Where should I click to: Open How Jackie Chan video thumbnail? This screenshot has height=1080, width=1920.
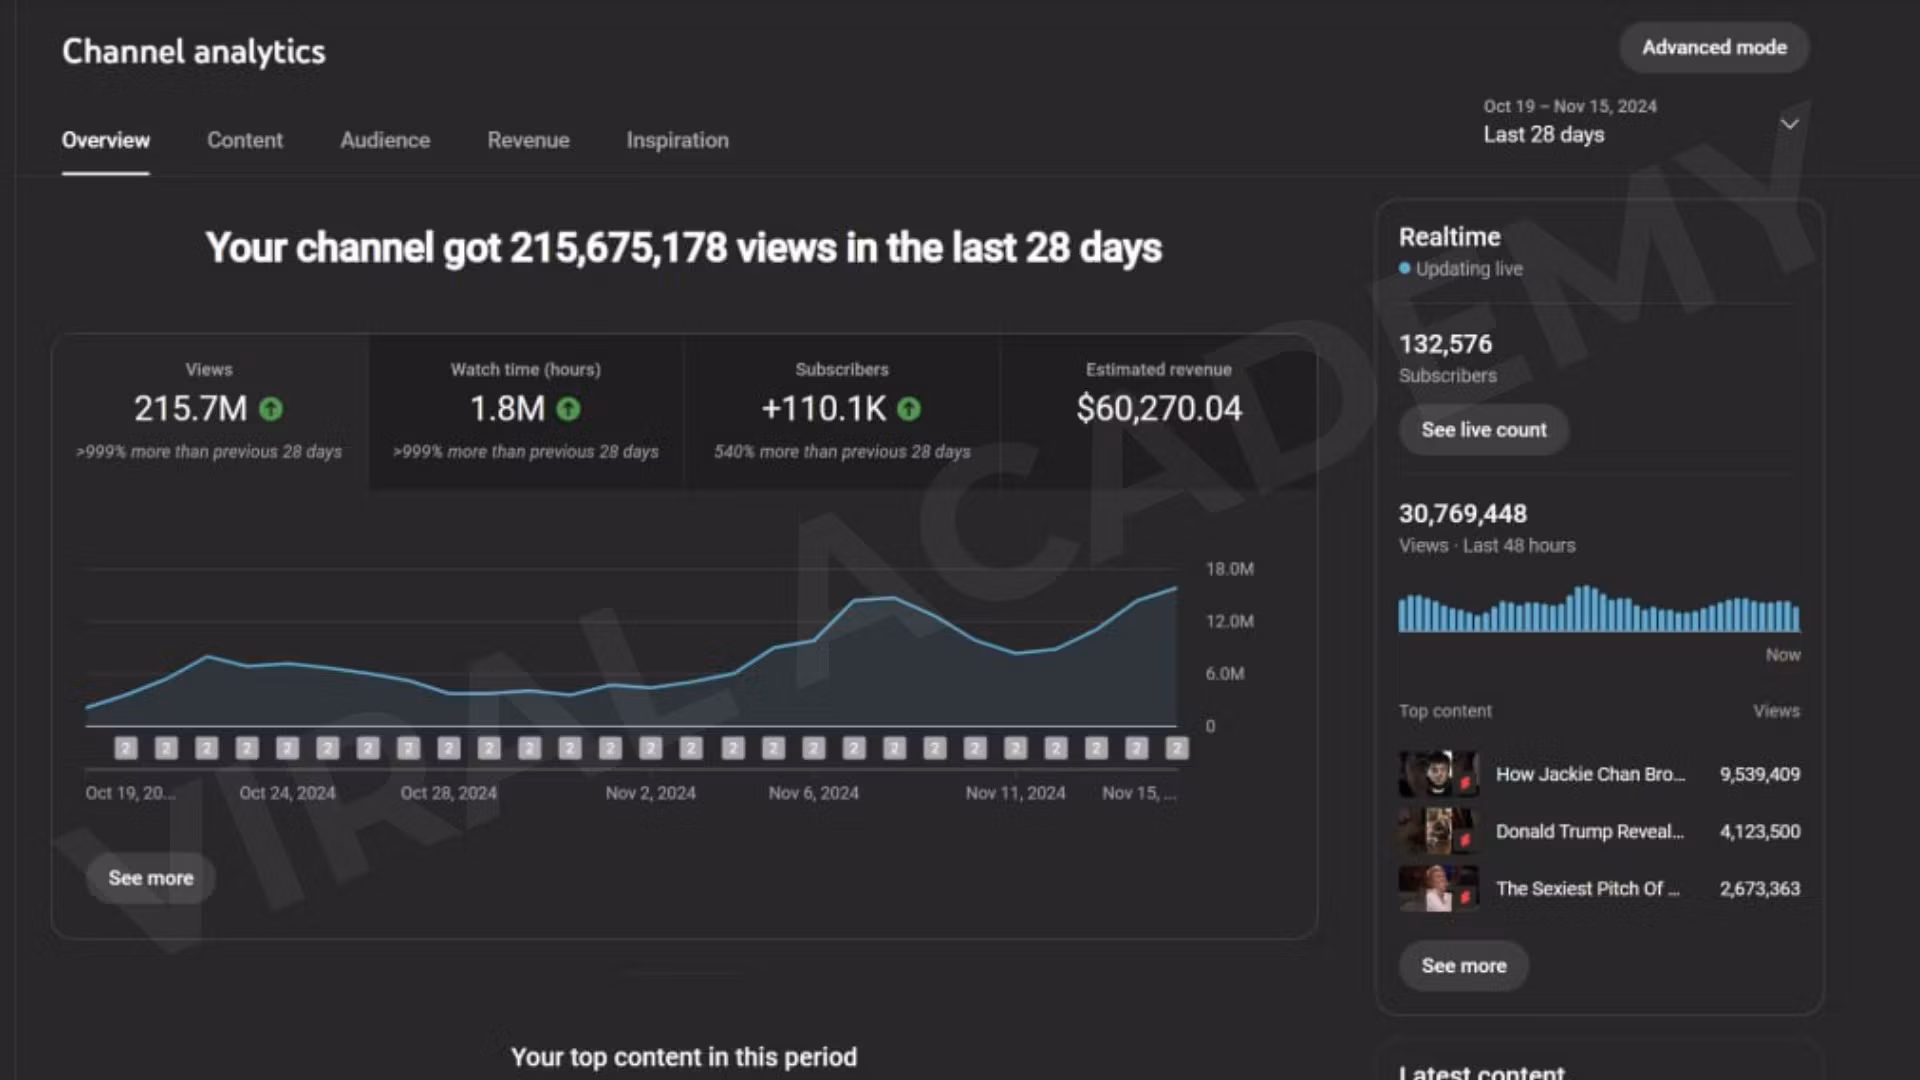click(1438, 774)
